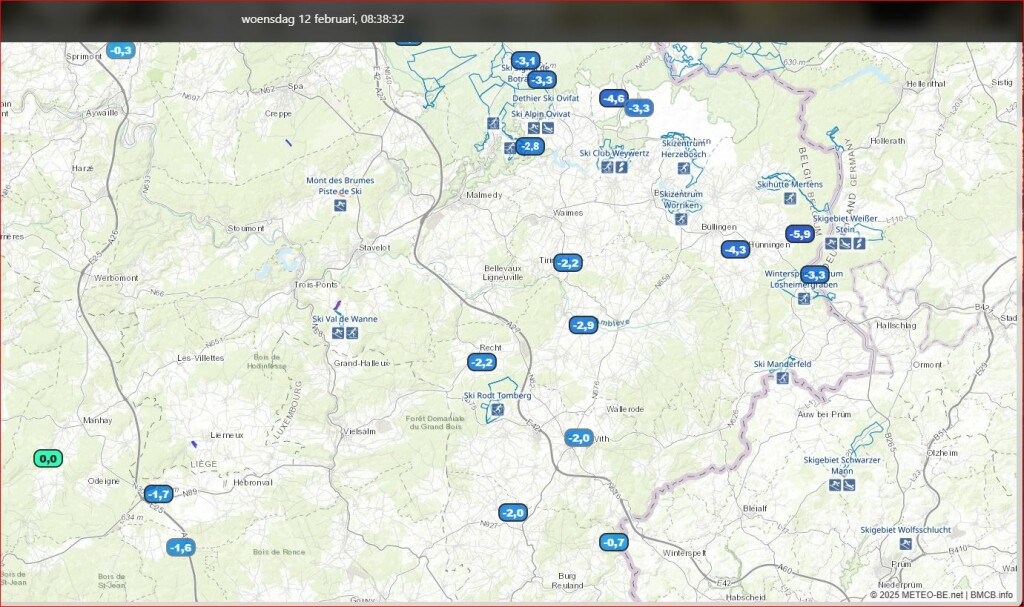This screenshot has width=1024, height=607.
Task: Open the -4,3 marker near Büllingen
Action: pyautogui.click(x=735, y=250)
